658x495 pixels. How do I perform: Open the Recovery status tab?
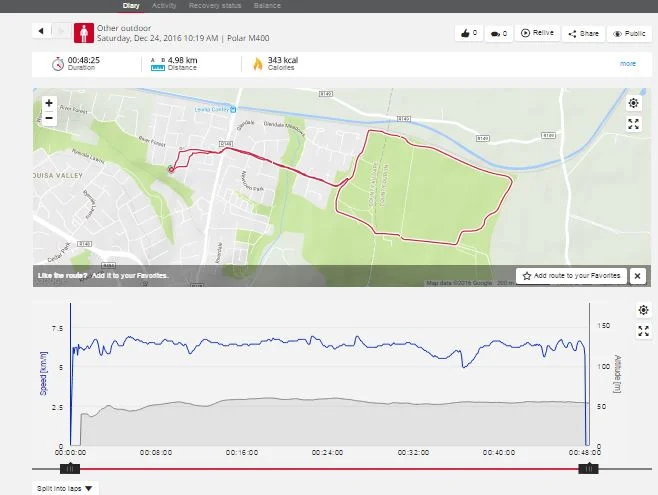(215, 6)
